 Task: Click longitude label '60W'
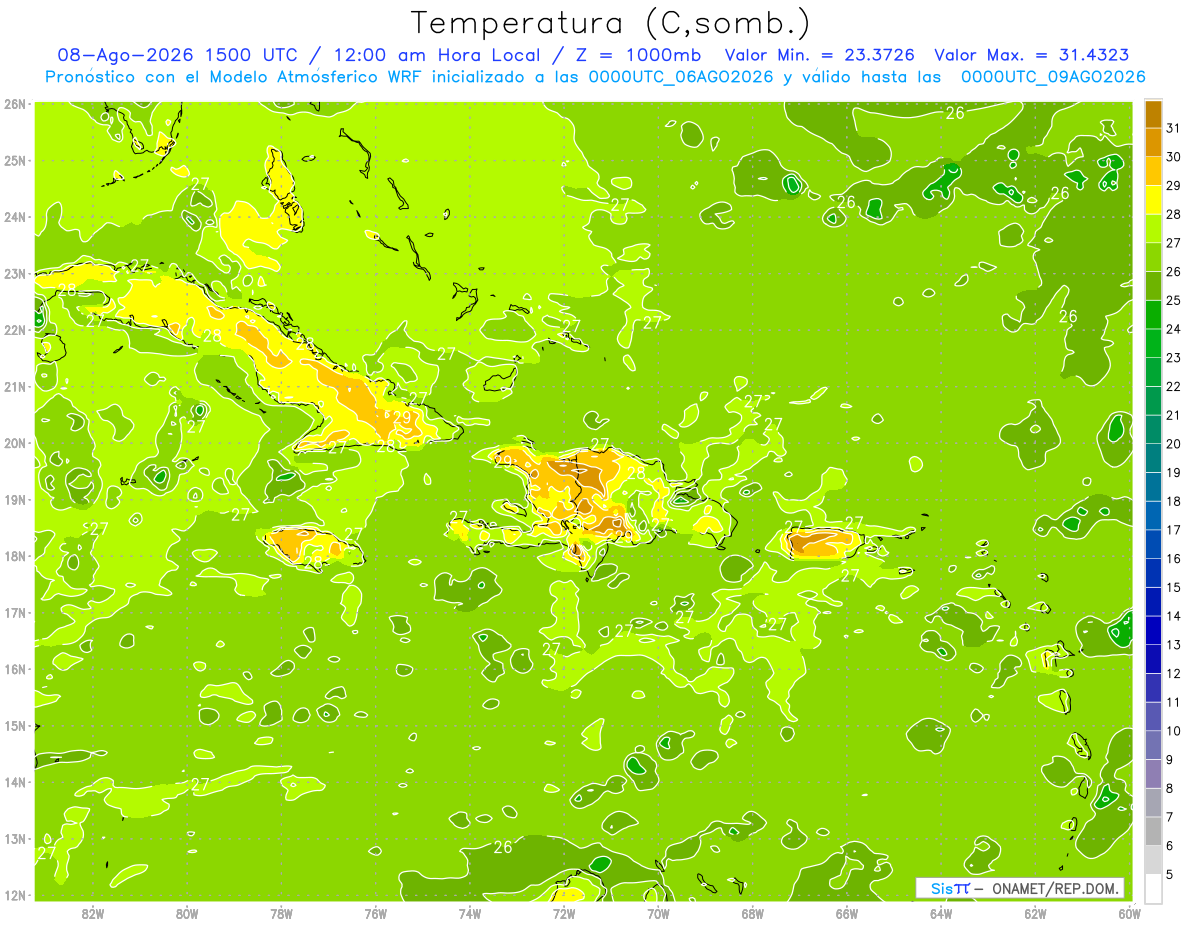pyautogui.click(x=1130, y=913)
